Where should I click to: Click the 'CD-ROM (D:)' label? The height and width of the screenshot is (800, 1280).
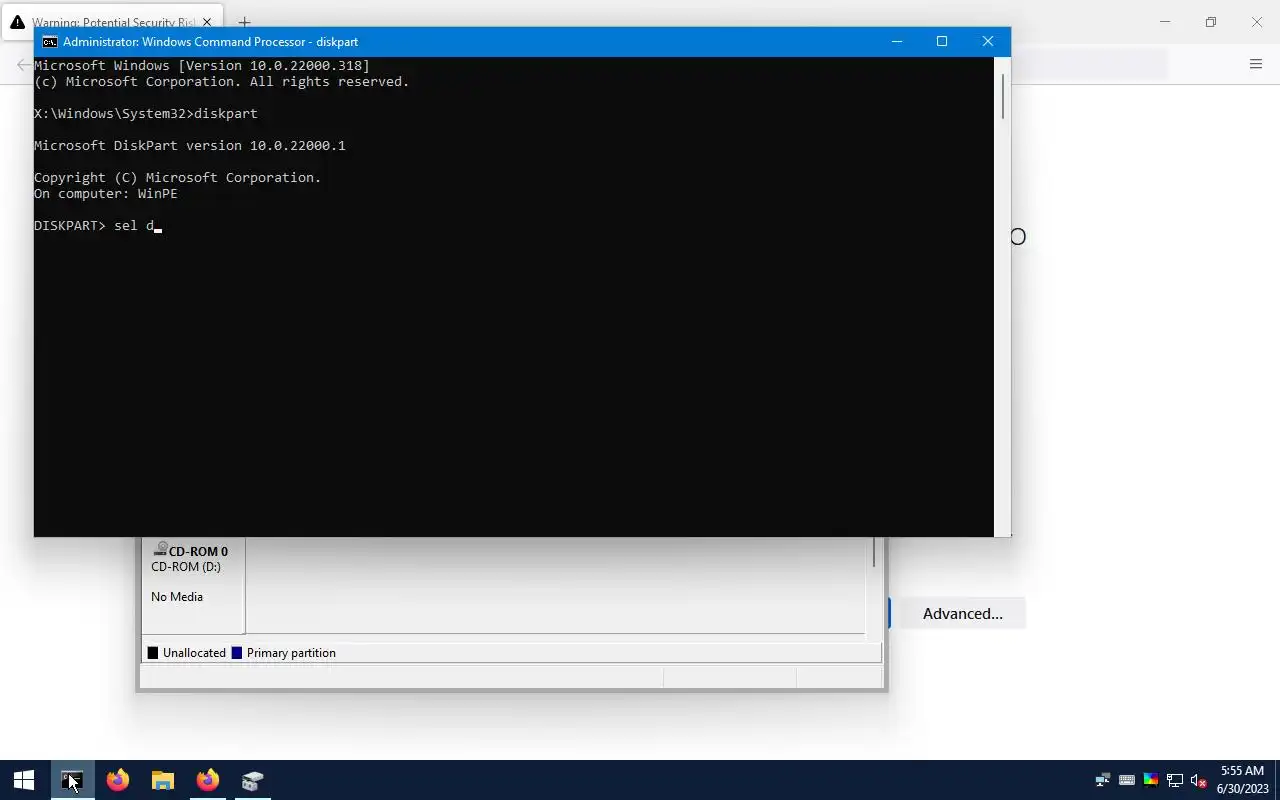point(186,567)
